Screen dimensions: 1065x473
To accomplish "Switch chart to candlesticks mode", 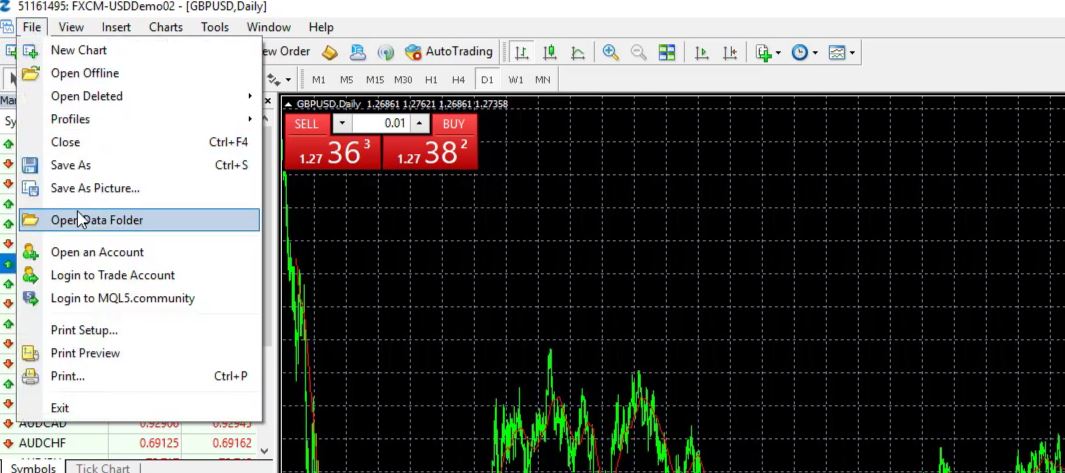I will [x=550, y=52].
